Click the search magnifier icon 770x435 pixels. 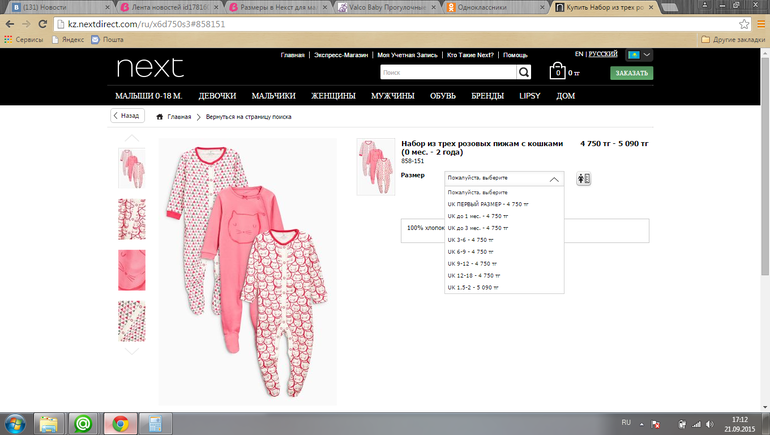524,72
